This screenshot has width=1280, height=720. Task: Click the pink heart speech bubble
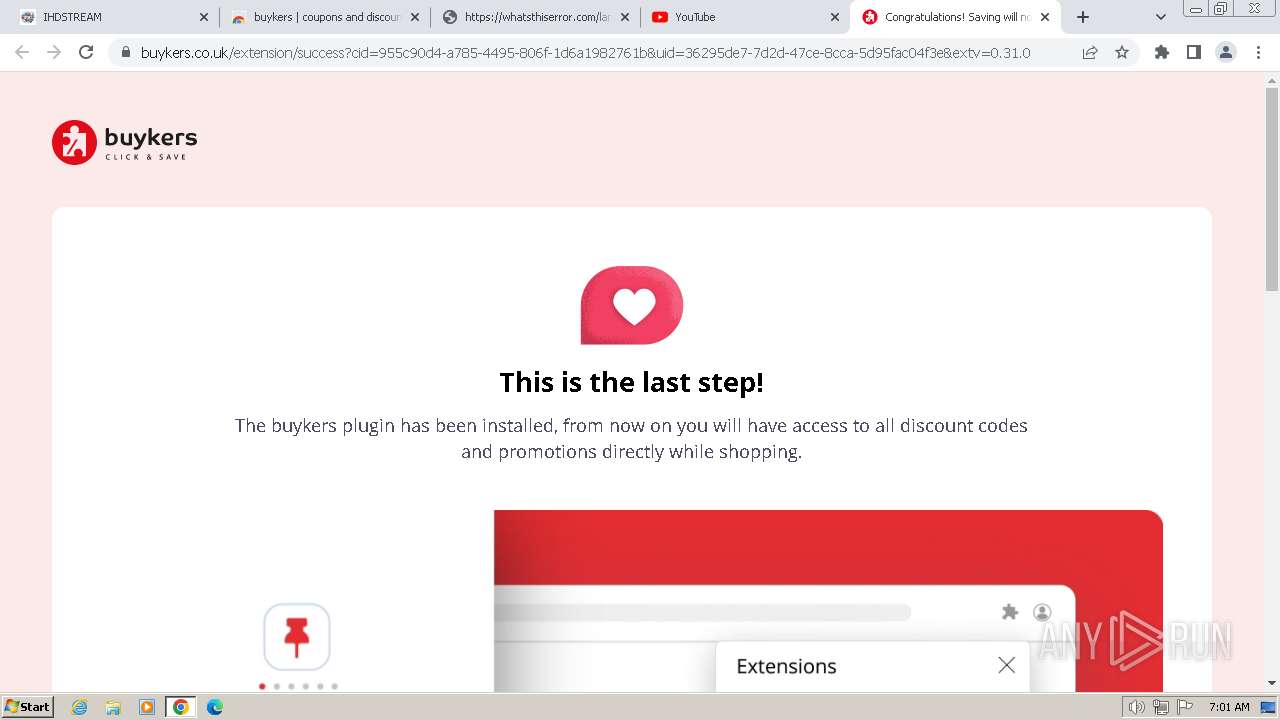pyautogui.click(x=632, y=305)
